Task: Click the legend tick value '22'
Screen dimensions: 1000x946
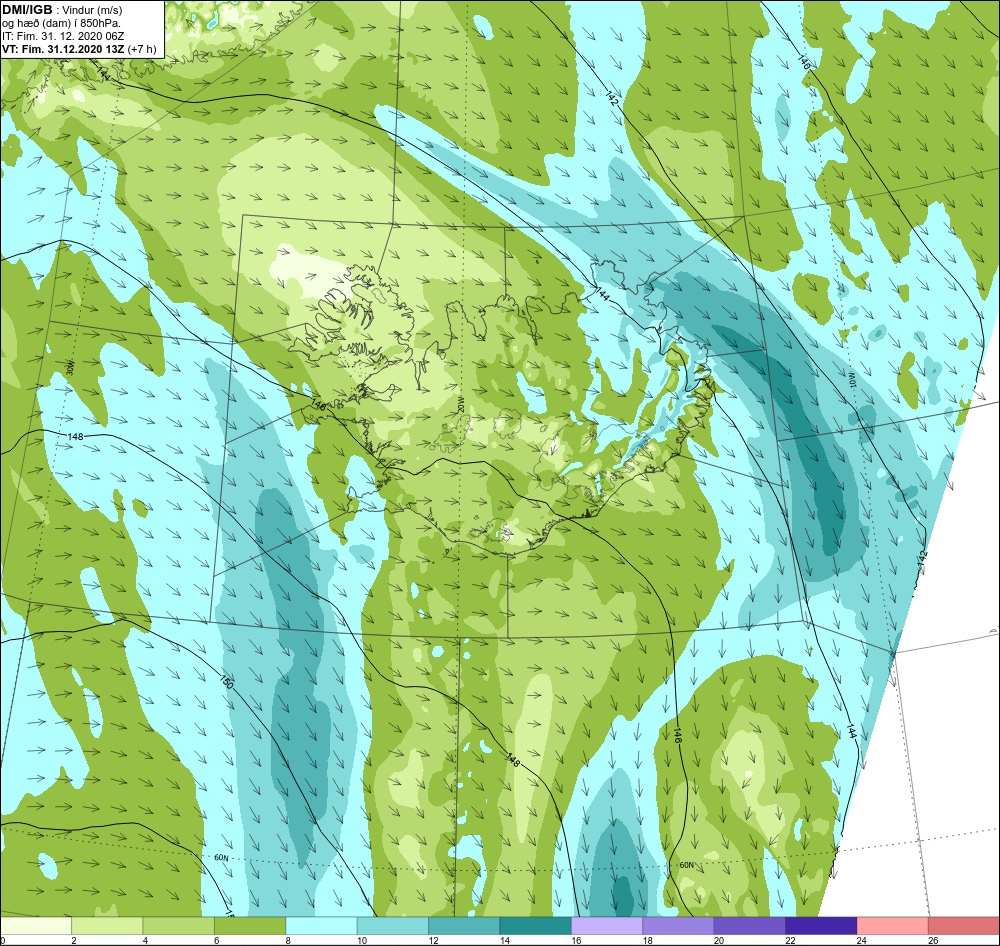Action: [790, 940]
